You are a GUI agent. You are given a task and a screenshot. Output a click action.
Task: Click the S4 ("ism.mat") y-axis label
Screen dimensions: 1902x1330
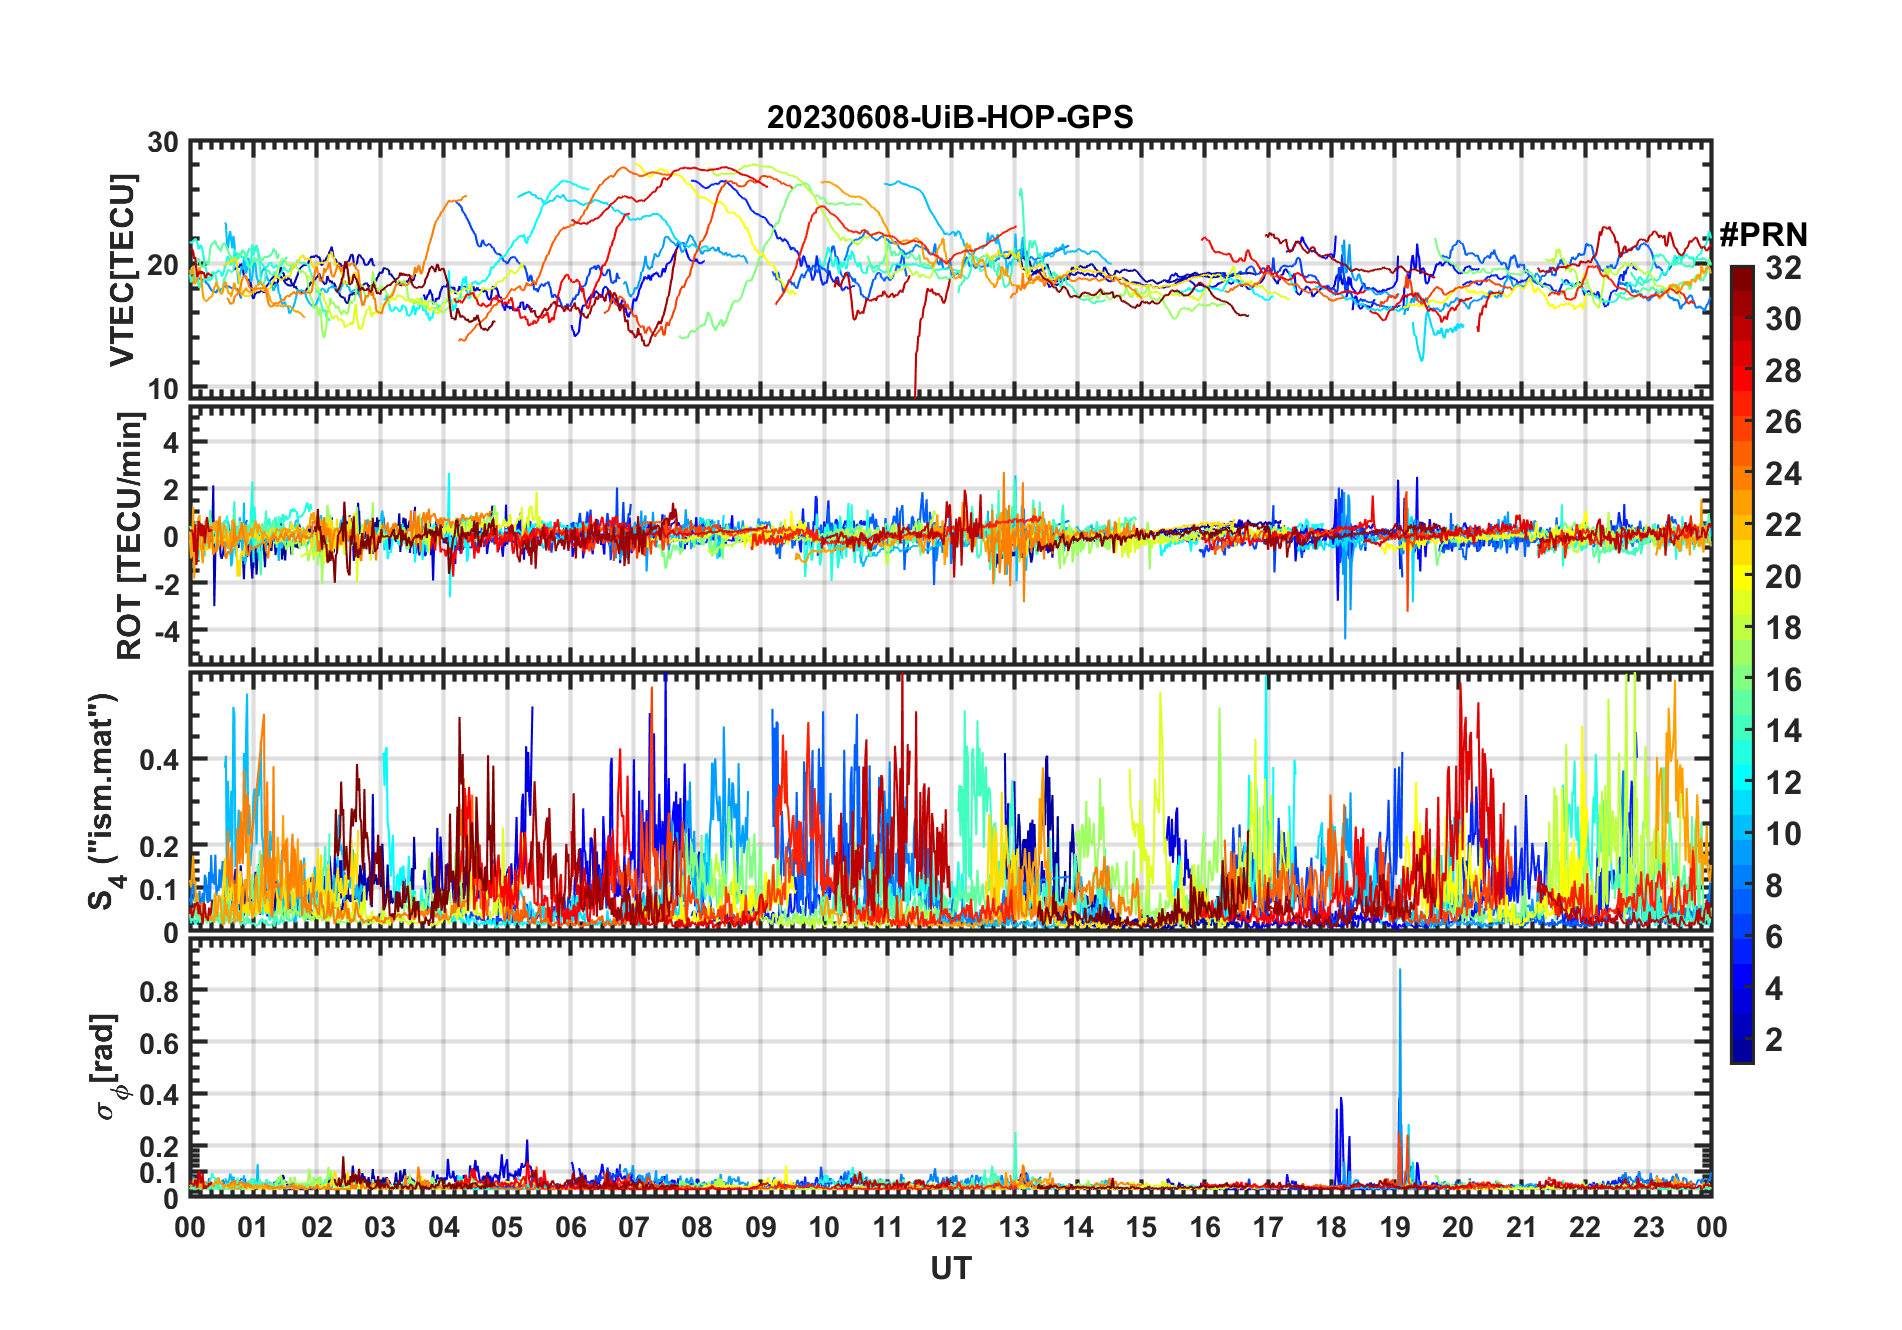[x=103, y=802]
